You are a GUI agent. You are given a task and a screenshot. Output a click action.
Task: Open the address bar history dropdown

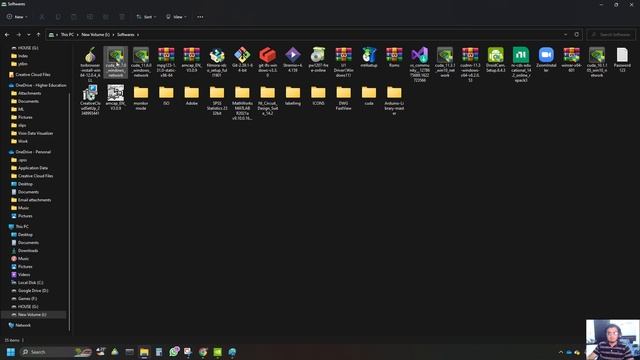click(x=565, y=35)
